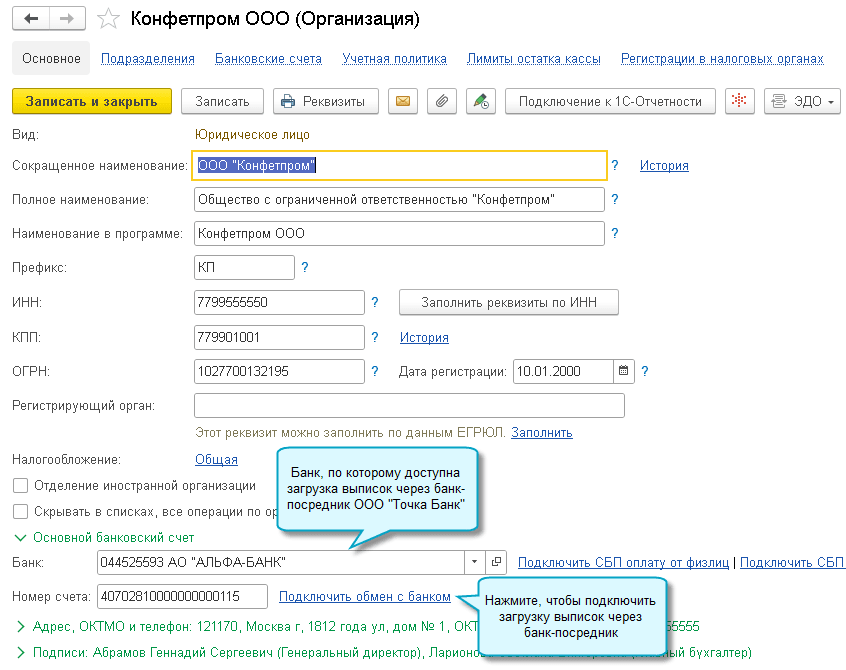Open the Банковские счета tab

click(268, 59)
